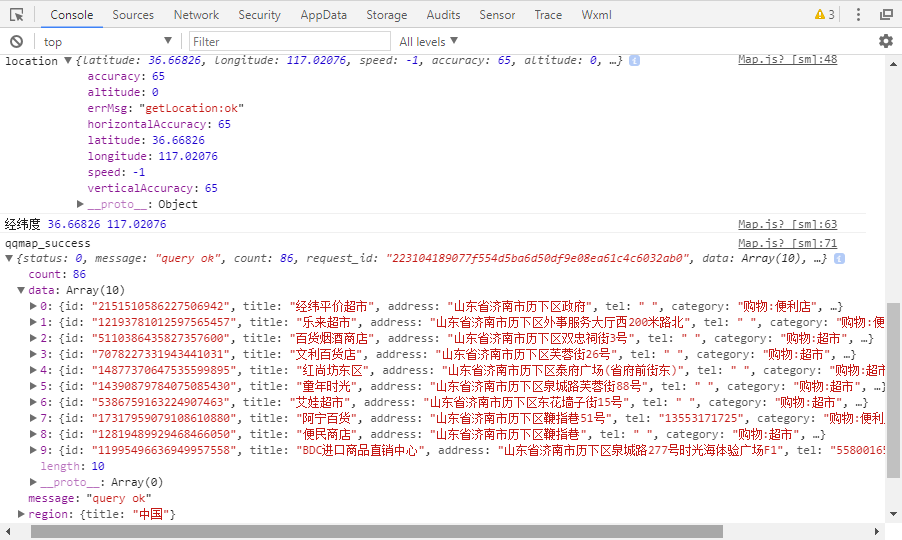Expand the 'region' object entry

pyautogui.click(x=22, y=514)
